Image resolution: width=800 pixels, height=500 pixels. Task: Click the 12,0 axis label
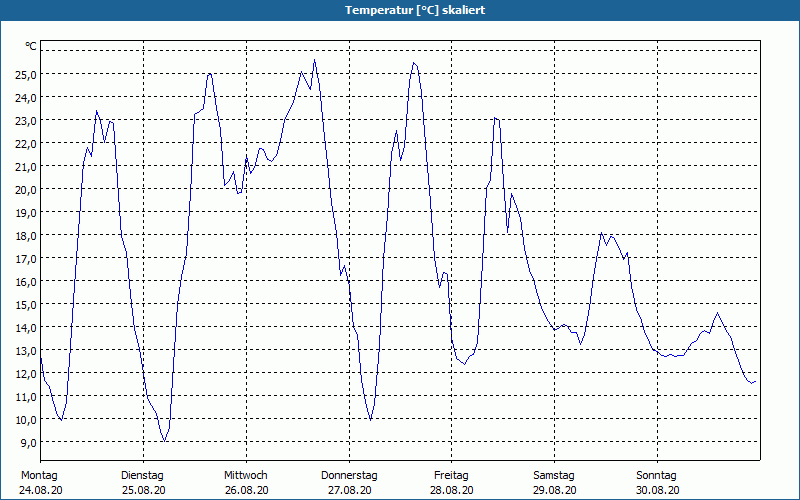25,373
